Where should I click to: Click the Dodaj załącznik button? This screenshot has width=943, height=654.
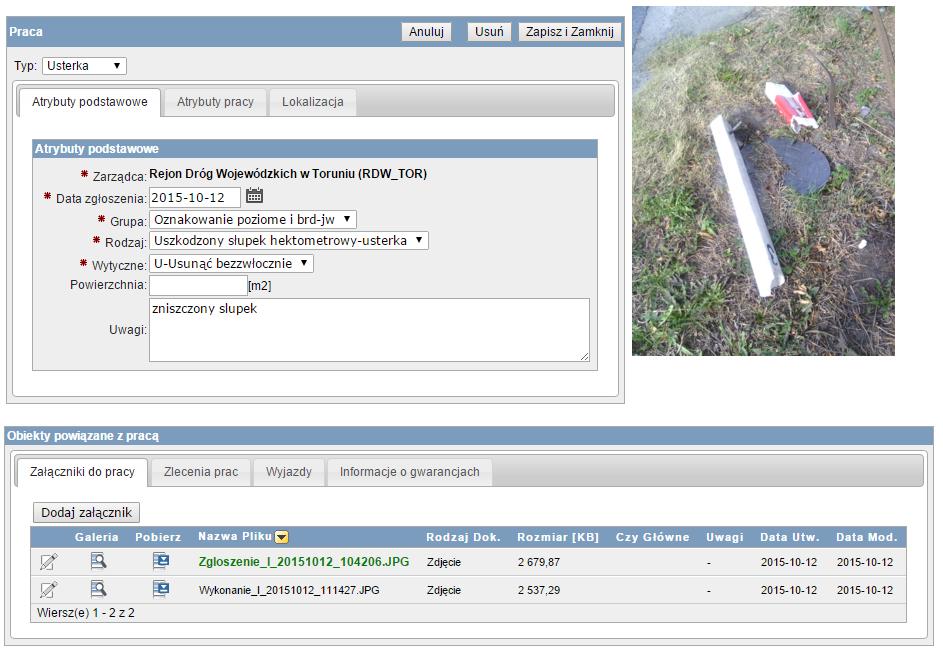click(86, 513)
